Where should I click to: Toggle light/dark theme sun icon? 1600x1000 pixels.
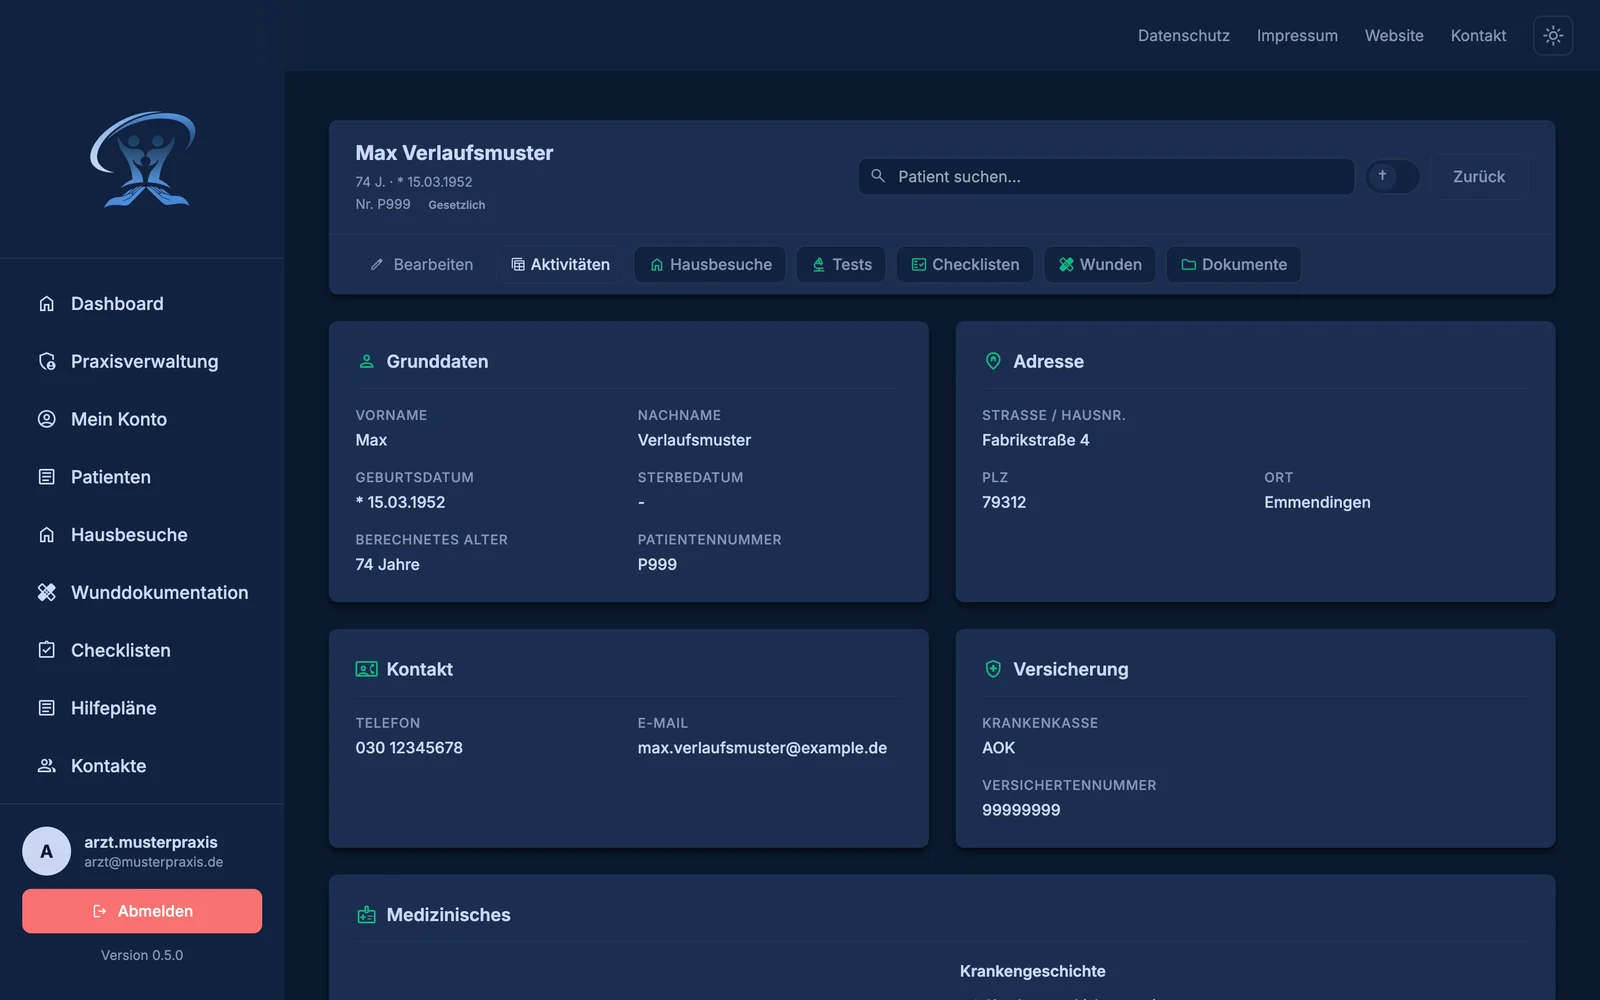click(x=1553, y=35)
